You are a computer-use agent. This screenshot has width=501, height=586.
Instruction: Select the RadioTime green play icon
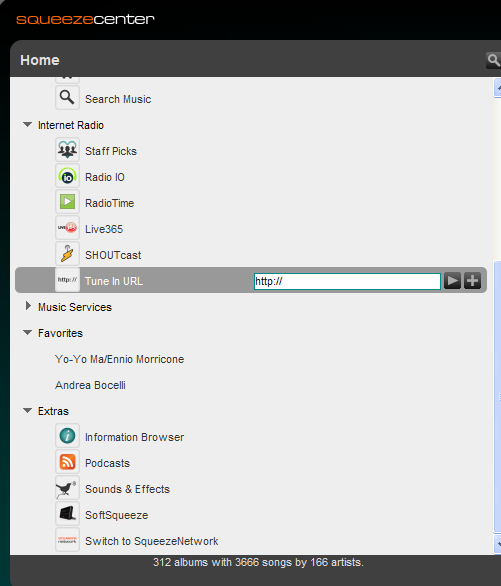point(67,202)
